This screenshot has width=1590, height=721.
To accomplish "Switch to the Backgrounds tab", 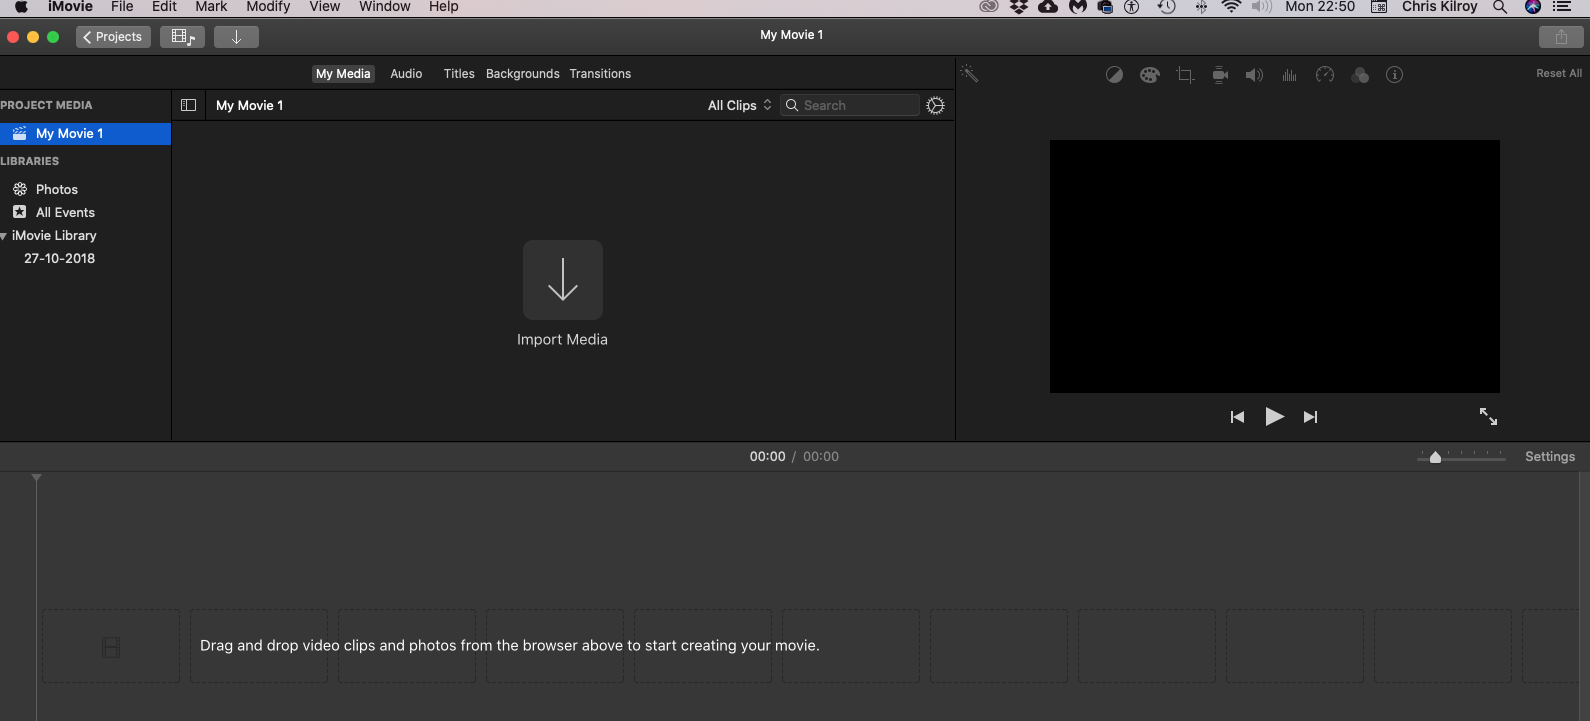I will [523, 74].
